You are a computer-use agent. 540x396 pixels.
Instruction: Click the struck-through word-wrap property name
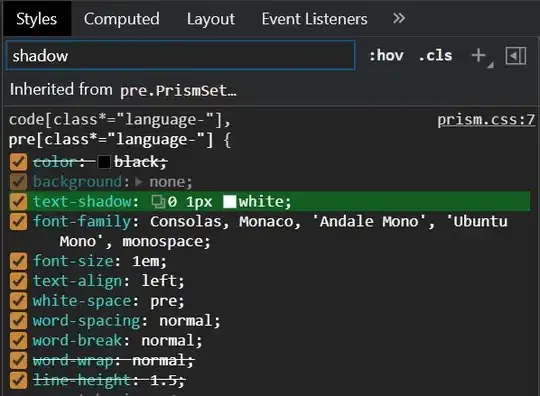point(73,361)
